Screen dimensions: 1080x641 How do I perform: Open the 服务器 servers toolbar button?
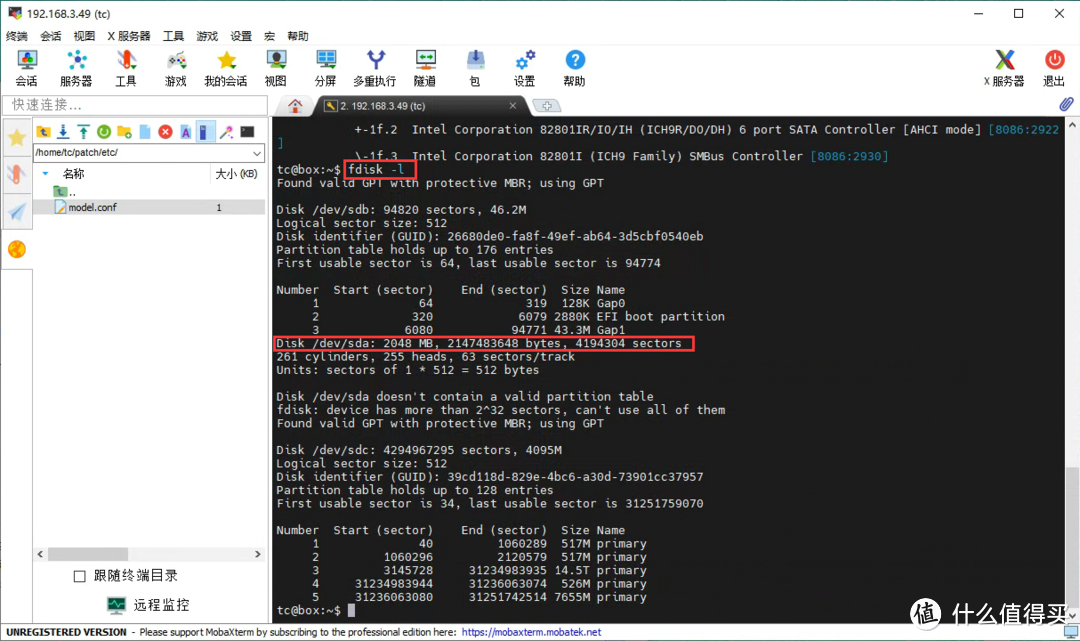click(76, 69)
